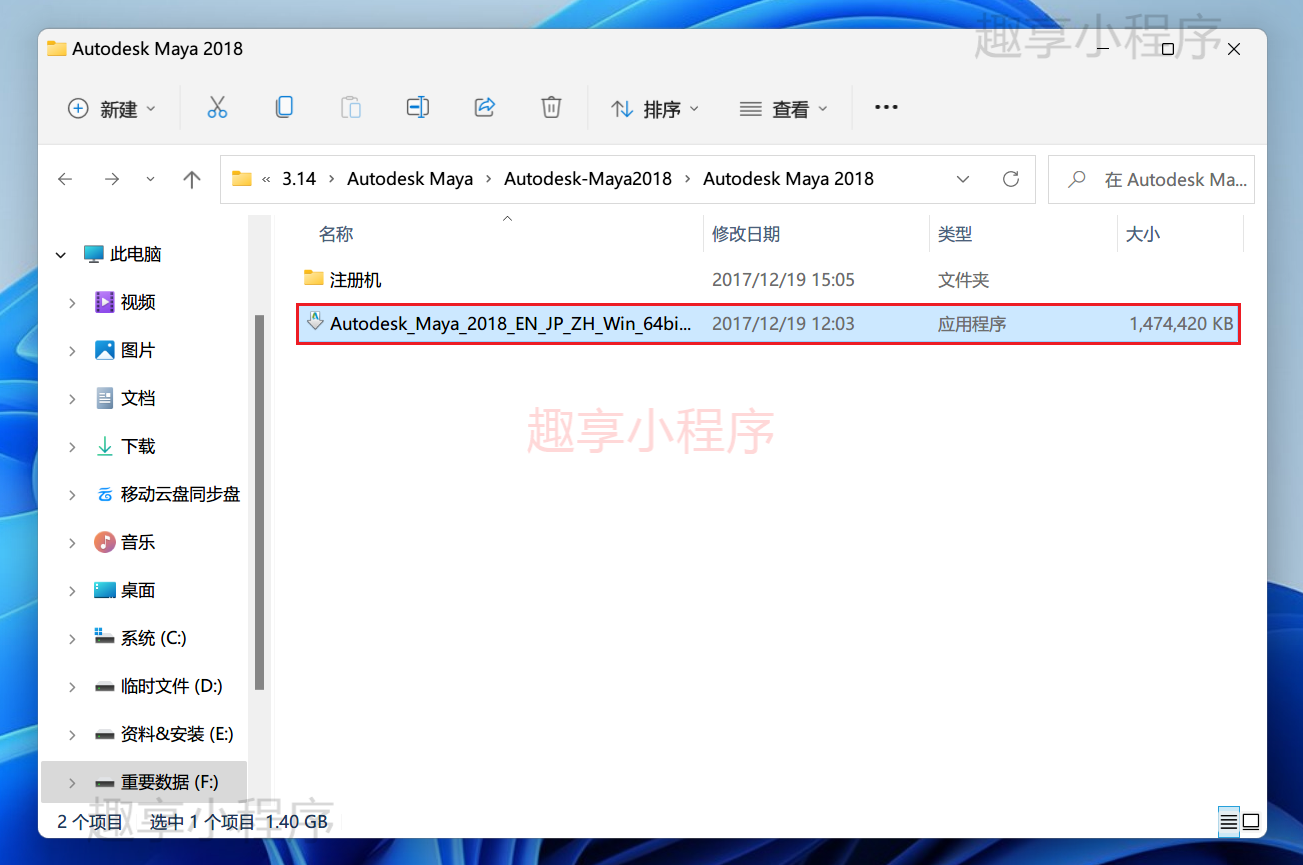This screenshot has width=1303, height=865.
Task: Sort by 大小 column header
Action: [x=1143, y=234]
